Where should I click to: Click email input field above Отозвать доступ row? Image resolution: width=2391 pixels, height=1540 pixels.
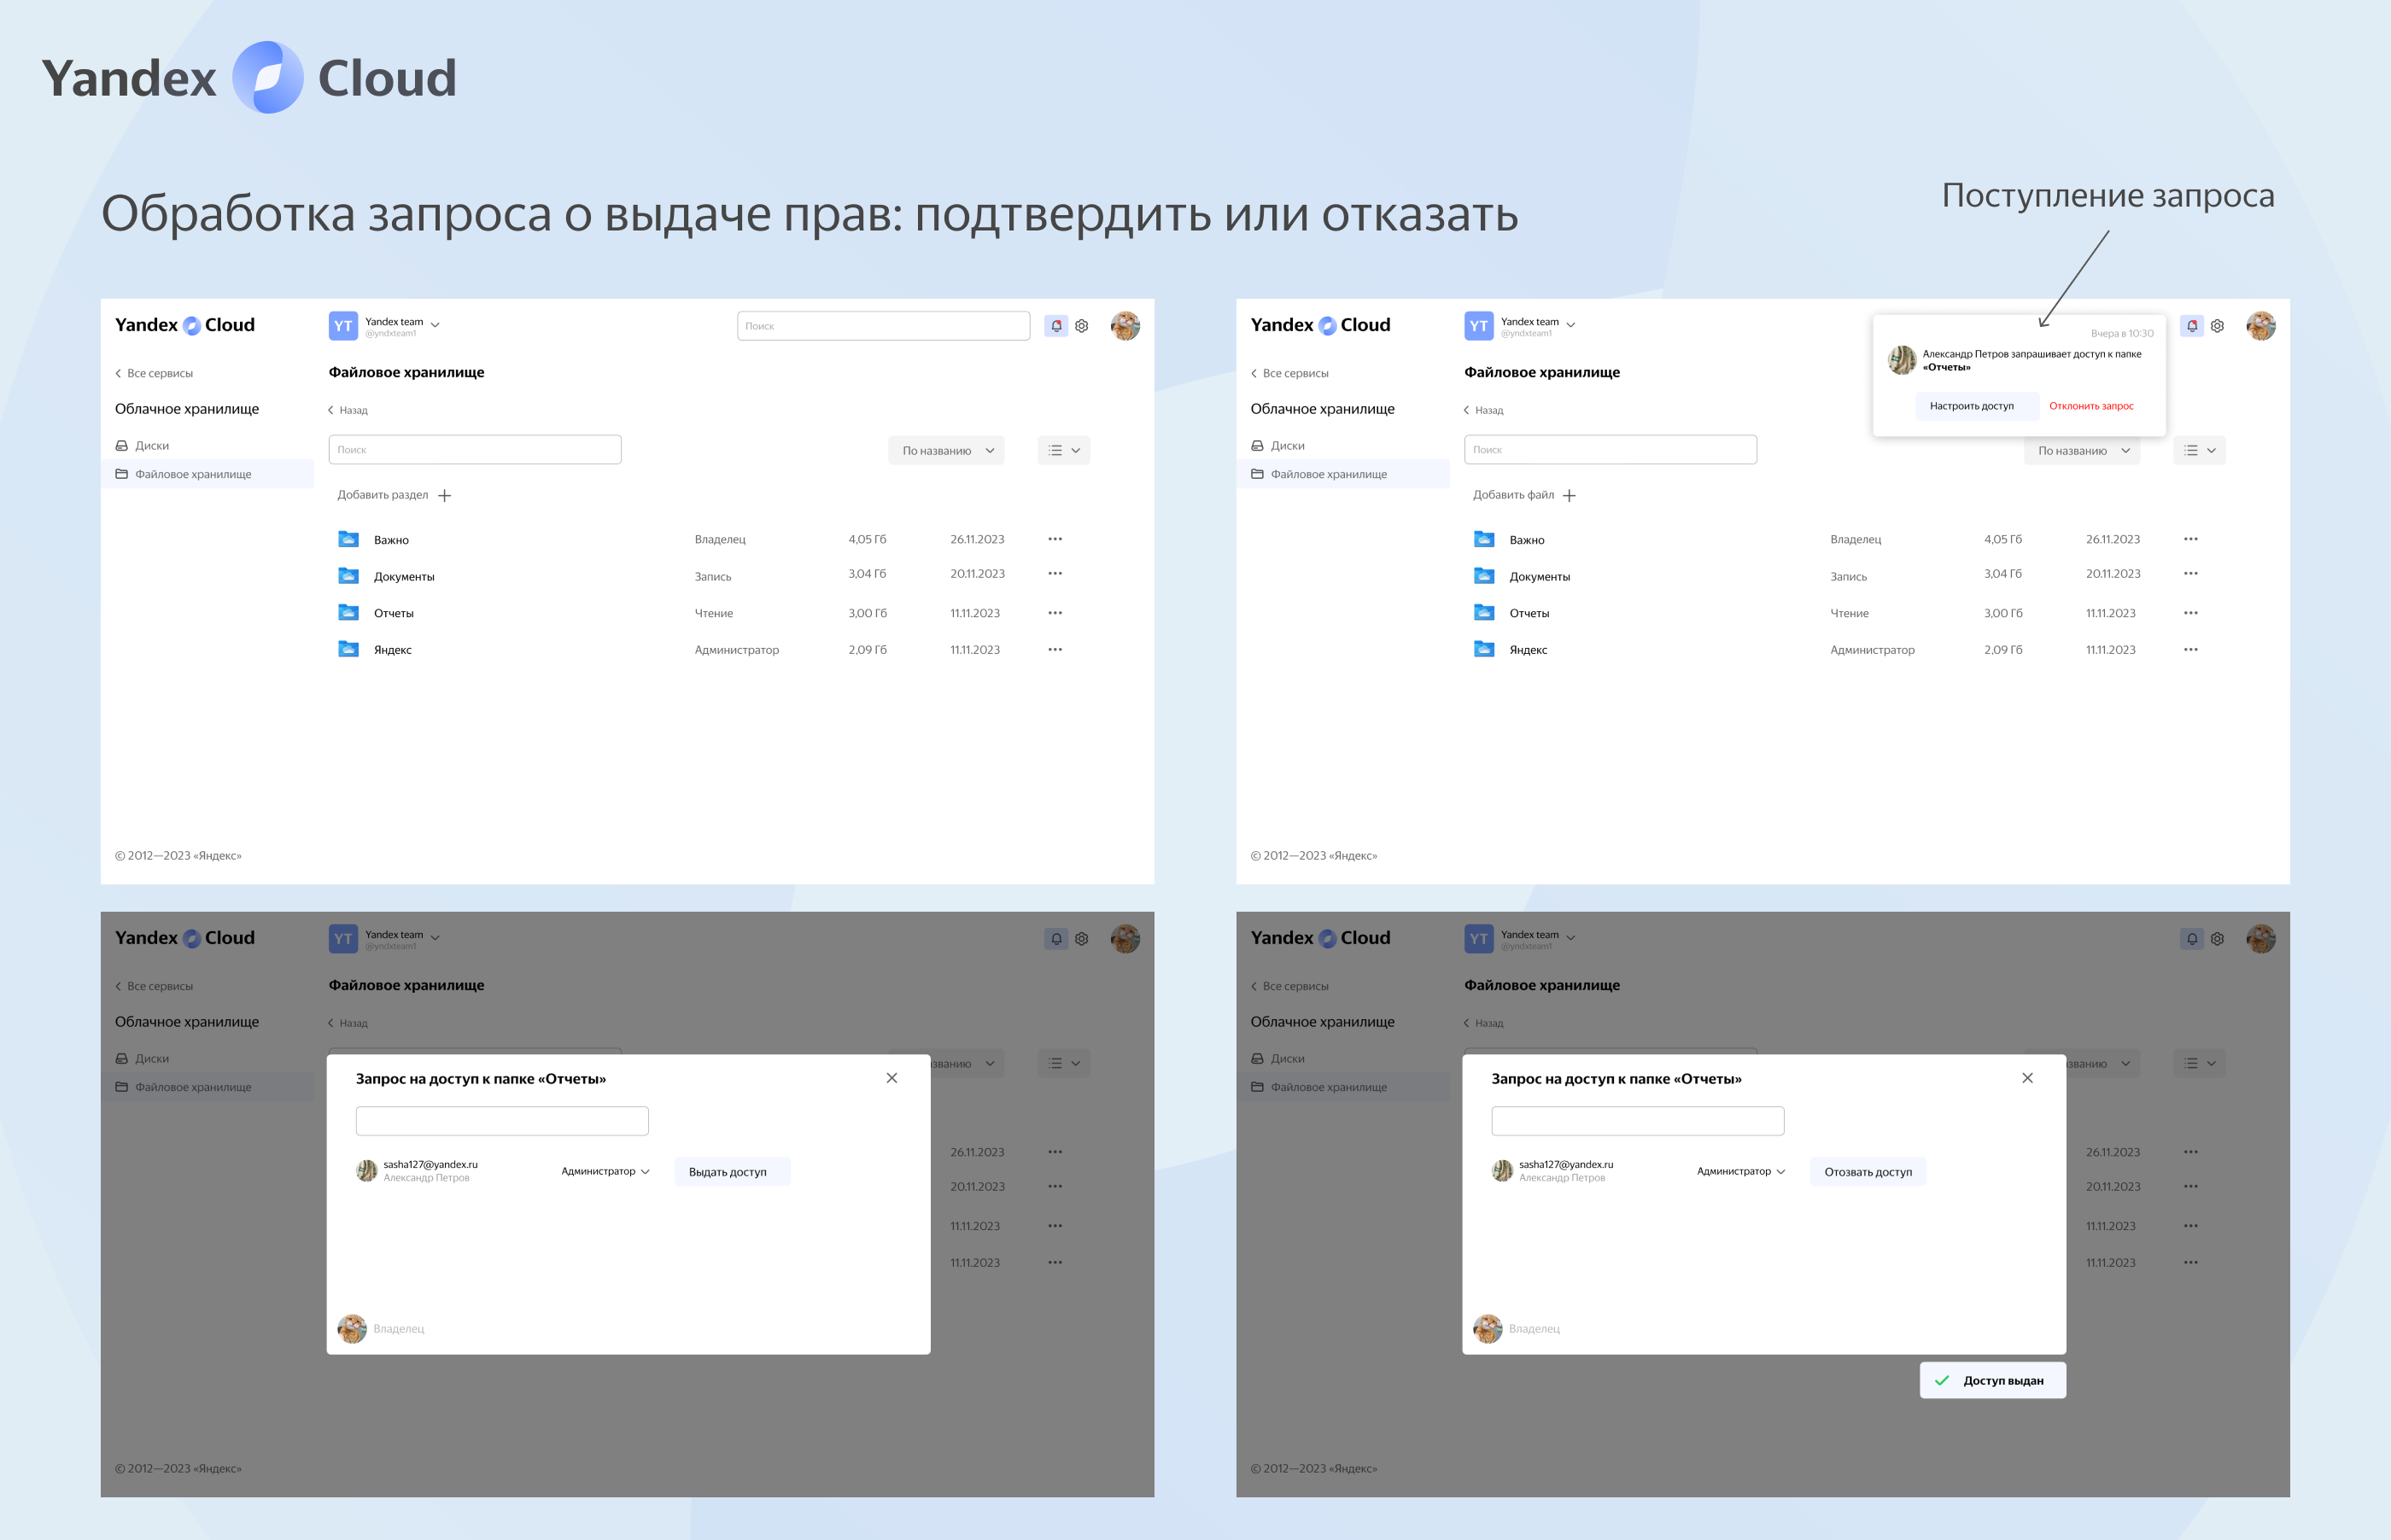(x=1637, y=1121)
